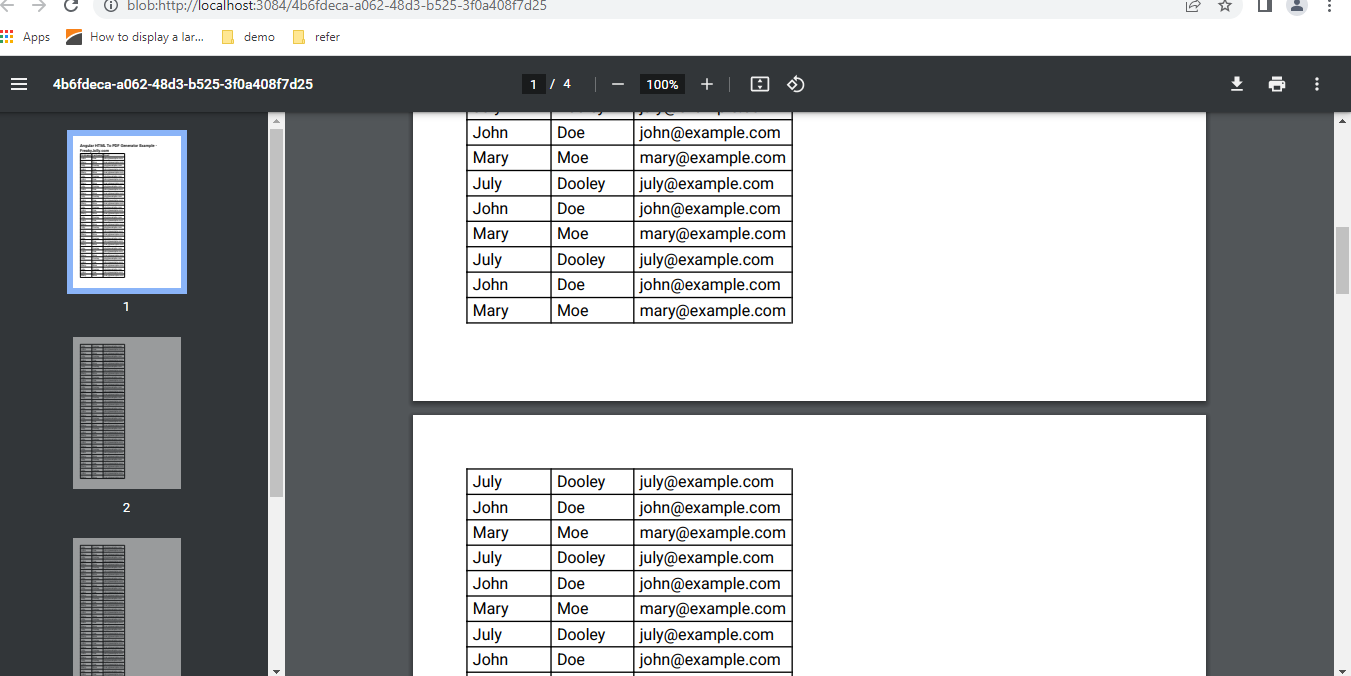The image size is (1351, 676).
Task: Open the demo bookmarks folder
Action: tap(247, 36)
